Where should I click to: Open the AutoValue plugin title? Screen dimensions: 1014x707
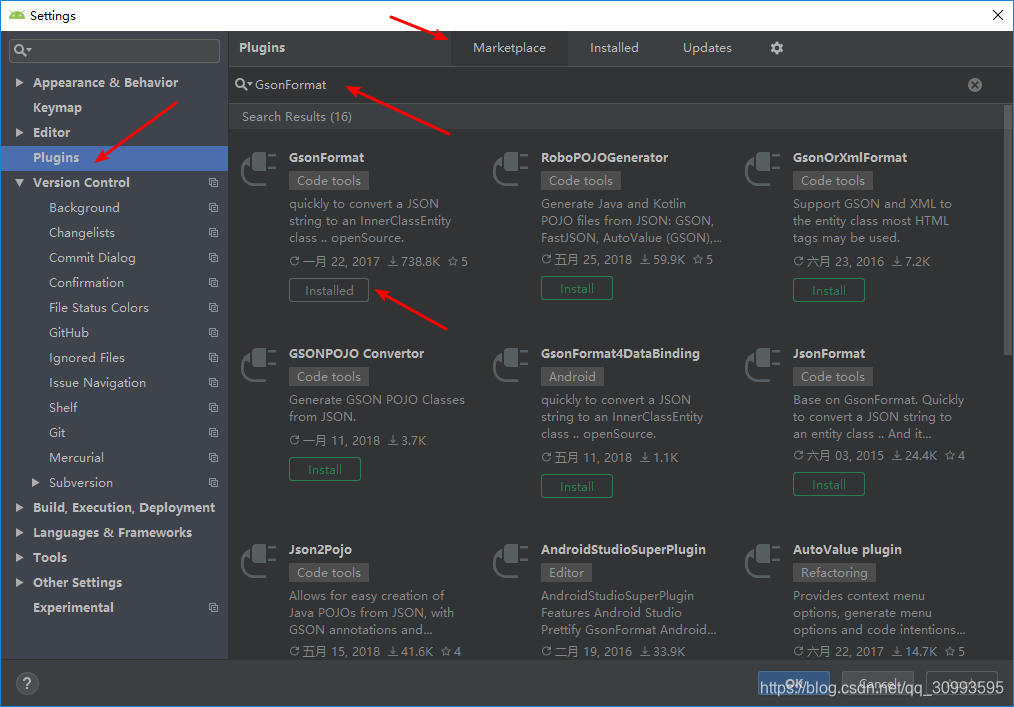(847, 550)
